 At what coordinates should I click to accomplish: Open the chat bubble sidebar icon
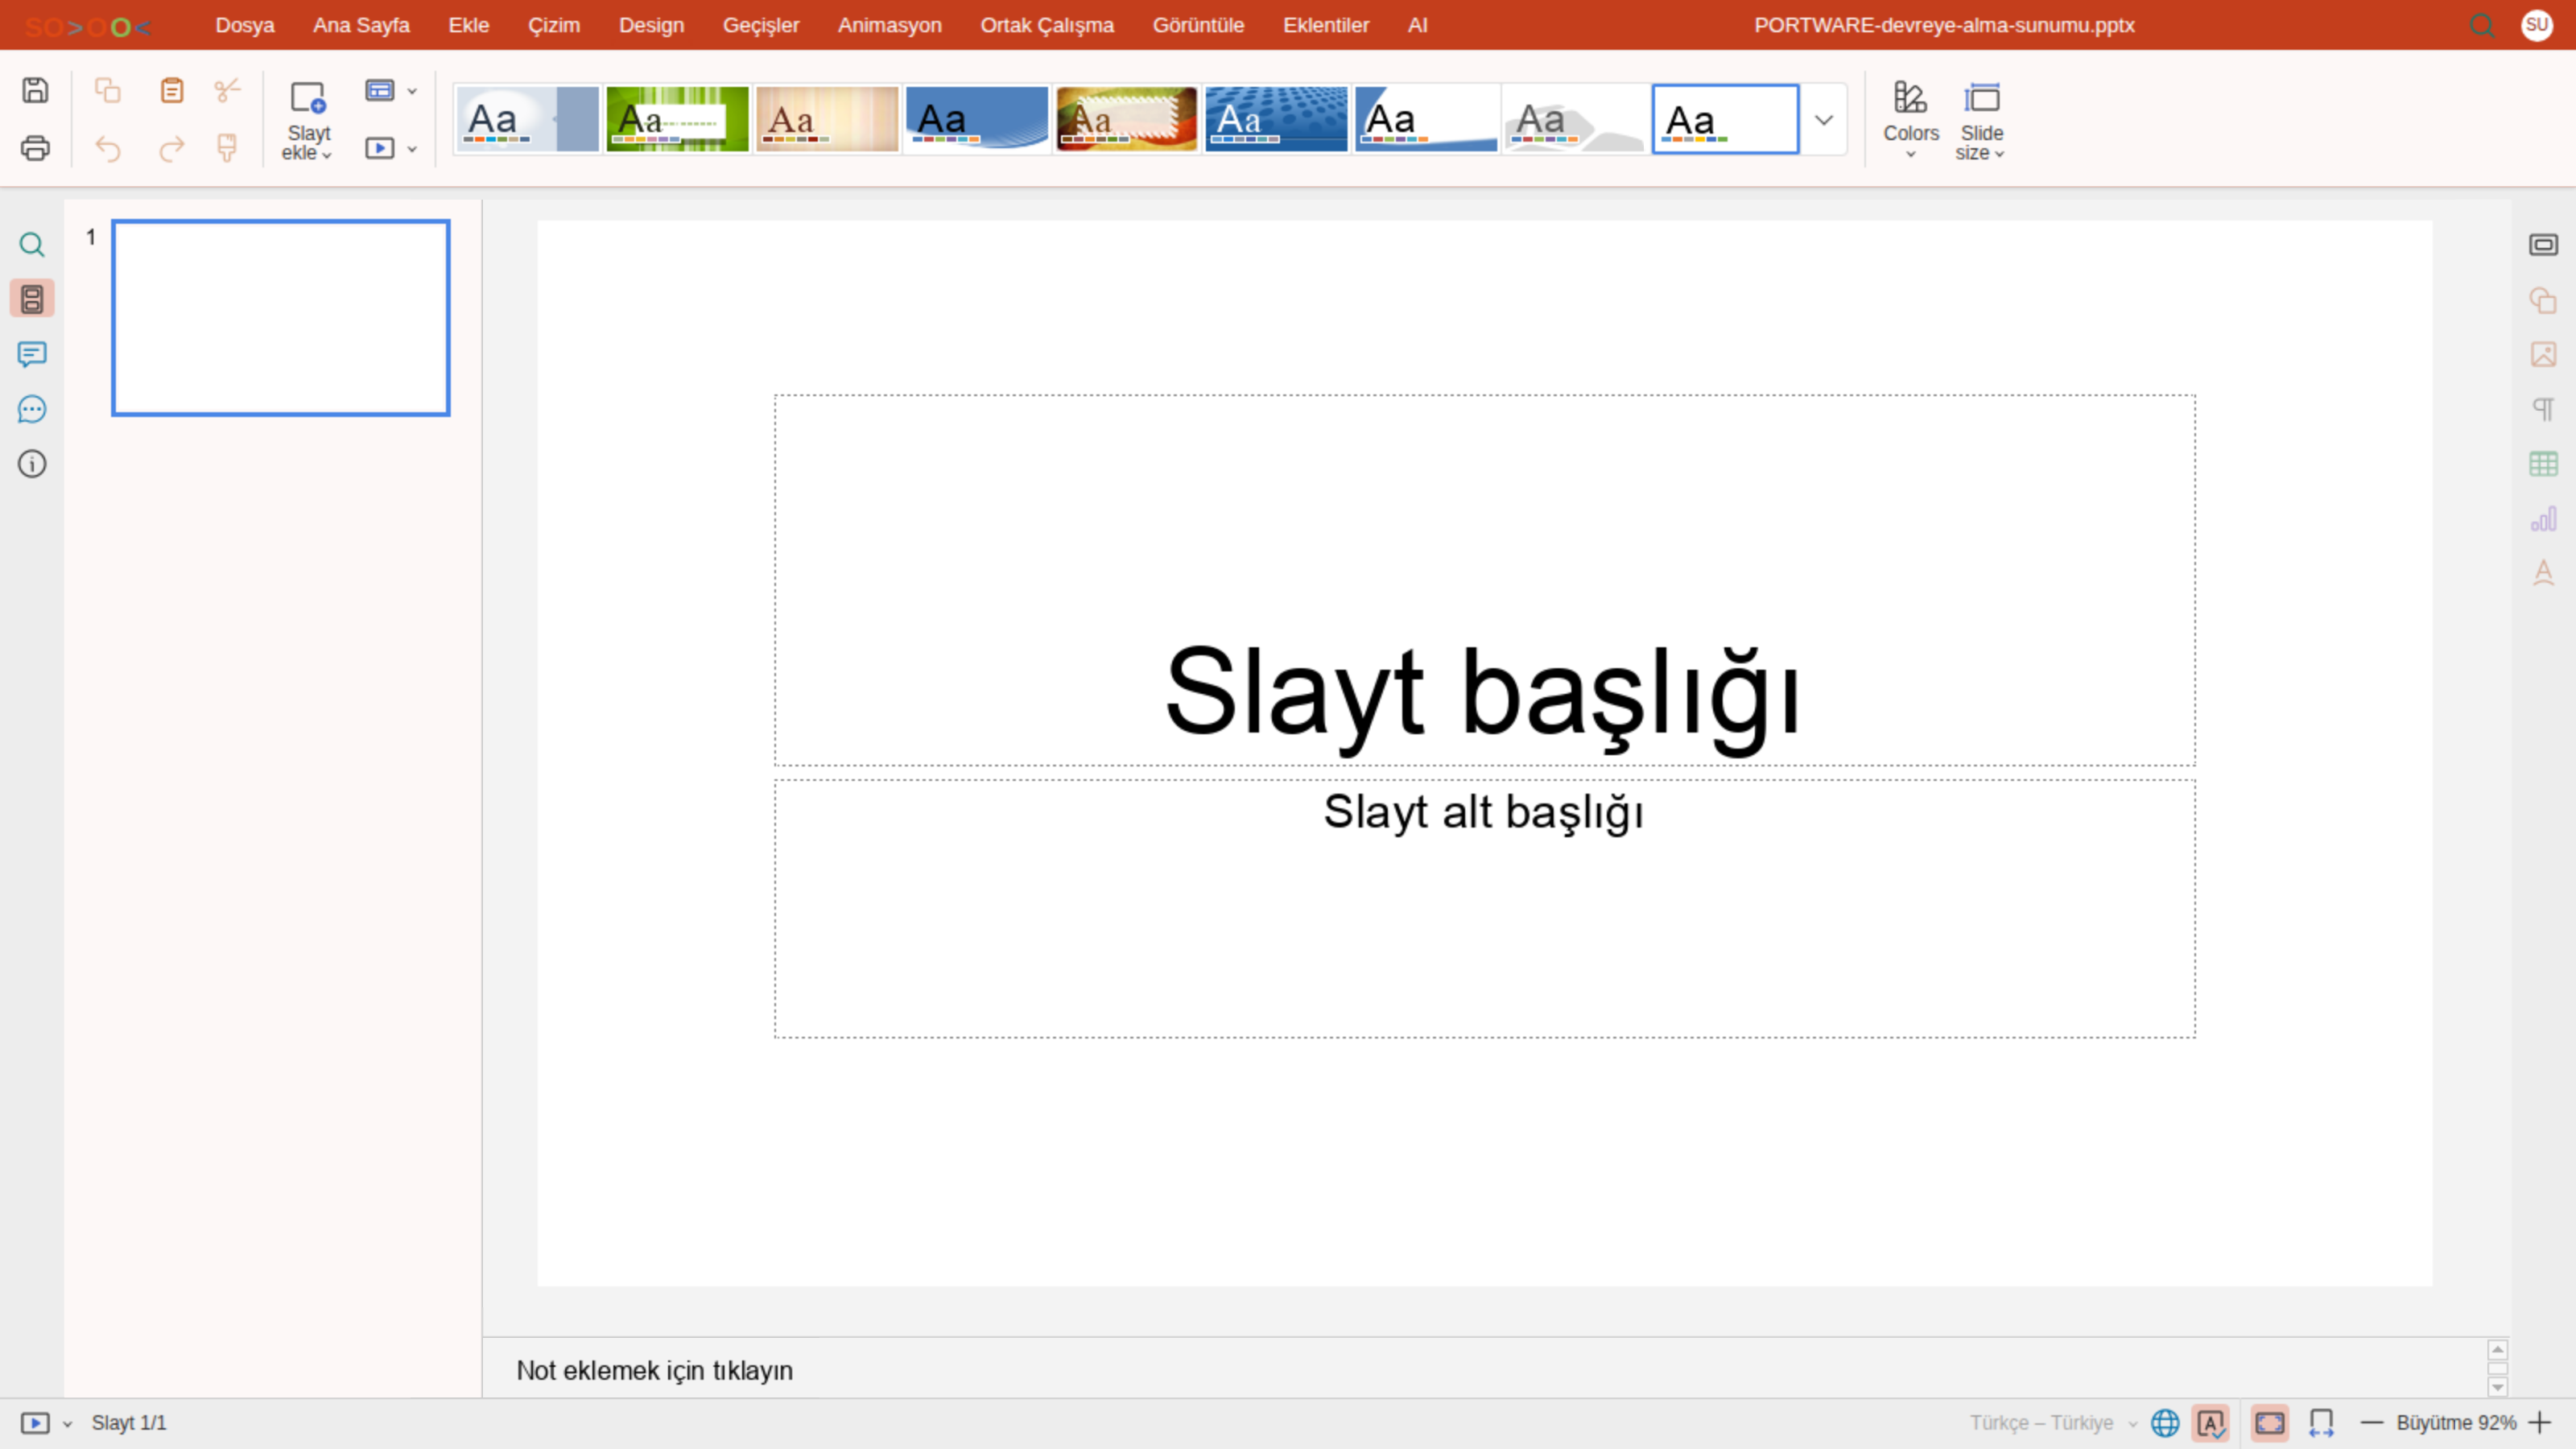tap(32, 409)
